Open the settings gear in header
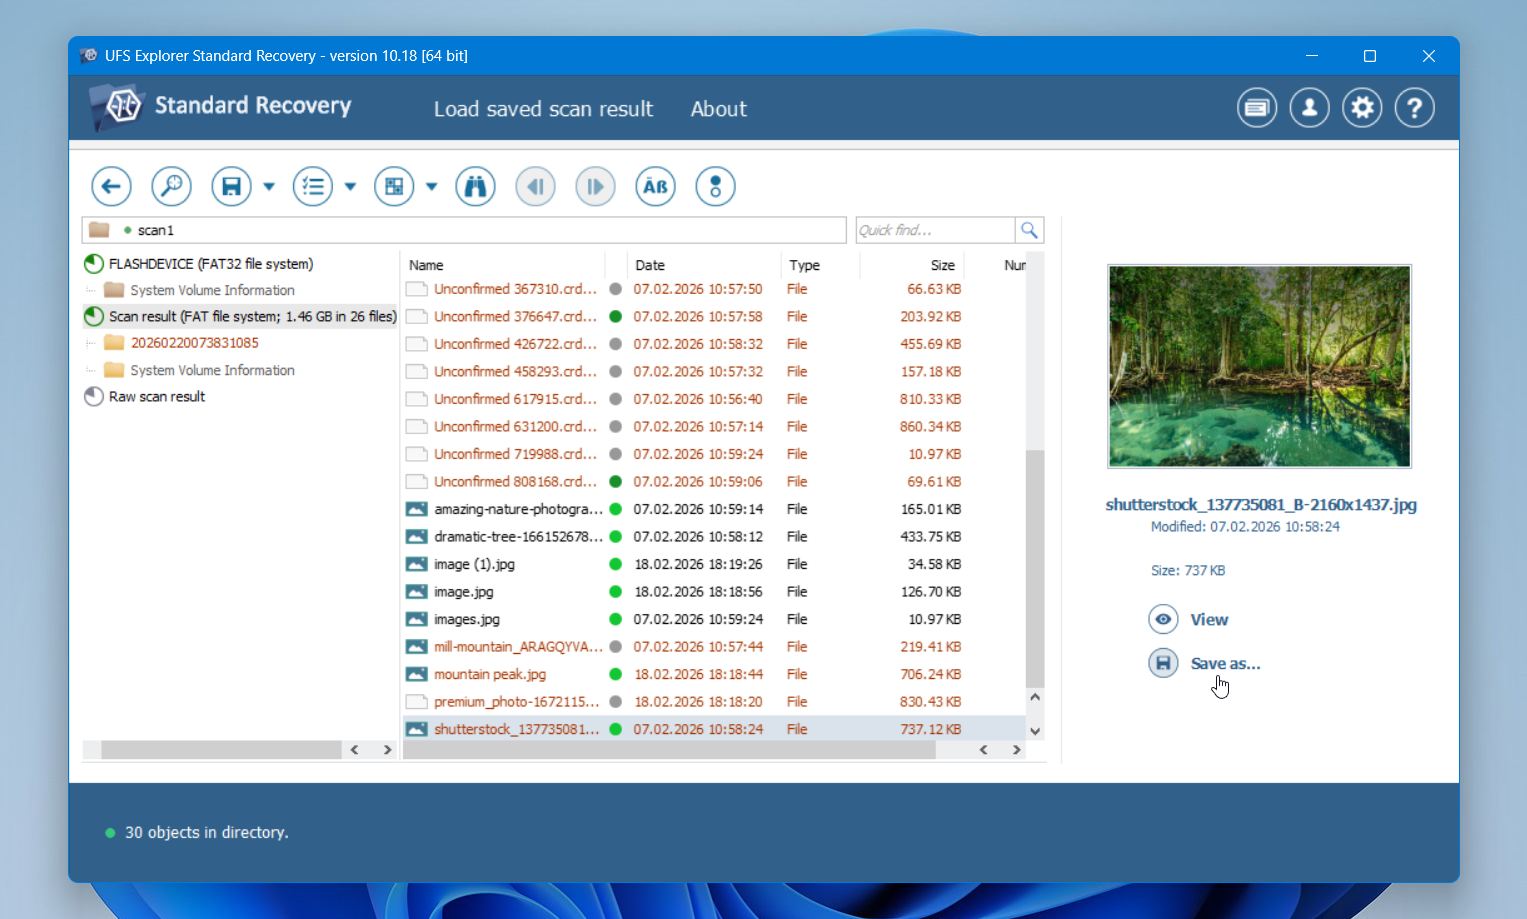The width and height of the screenshot is (1527, 919). [x=1362, y=108]
